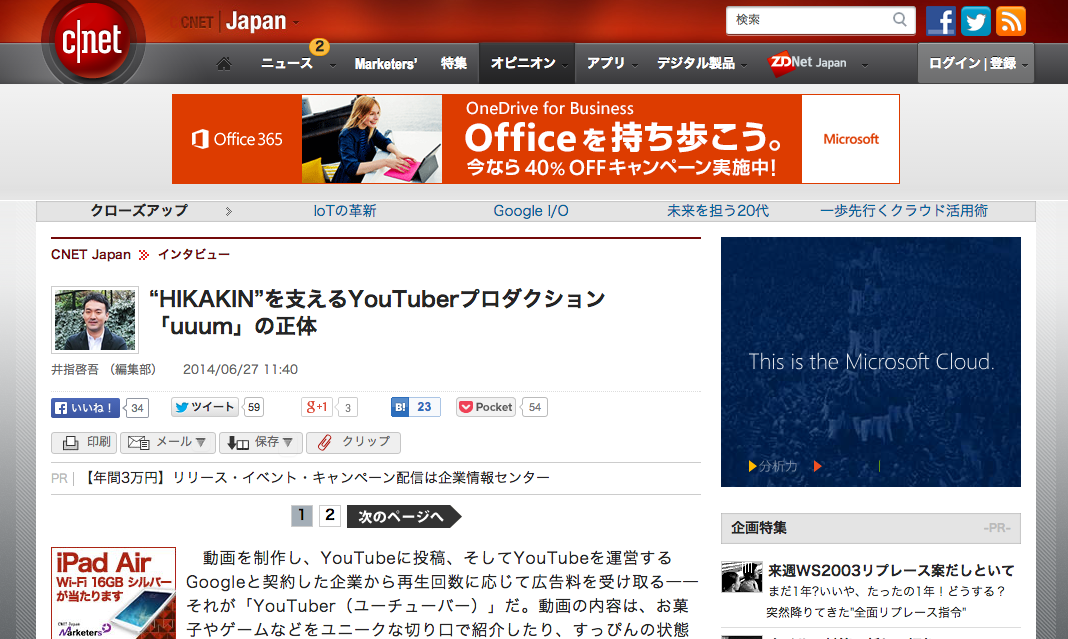Click the Microsoft Cloud sidebar ad
This screenshot has height=639, width=1068.
[870, 362]
